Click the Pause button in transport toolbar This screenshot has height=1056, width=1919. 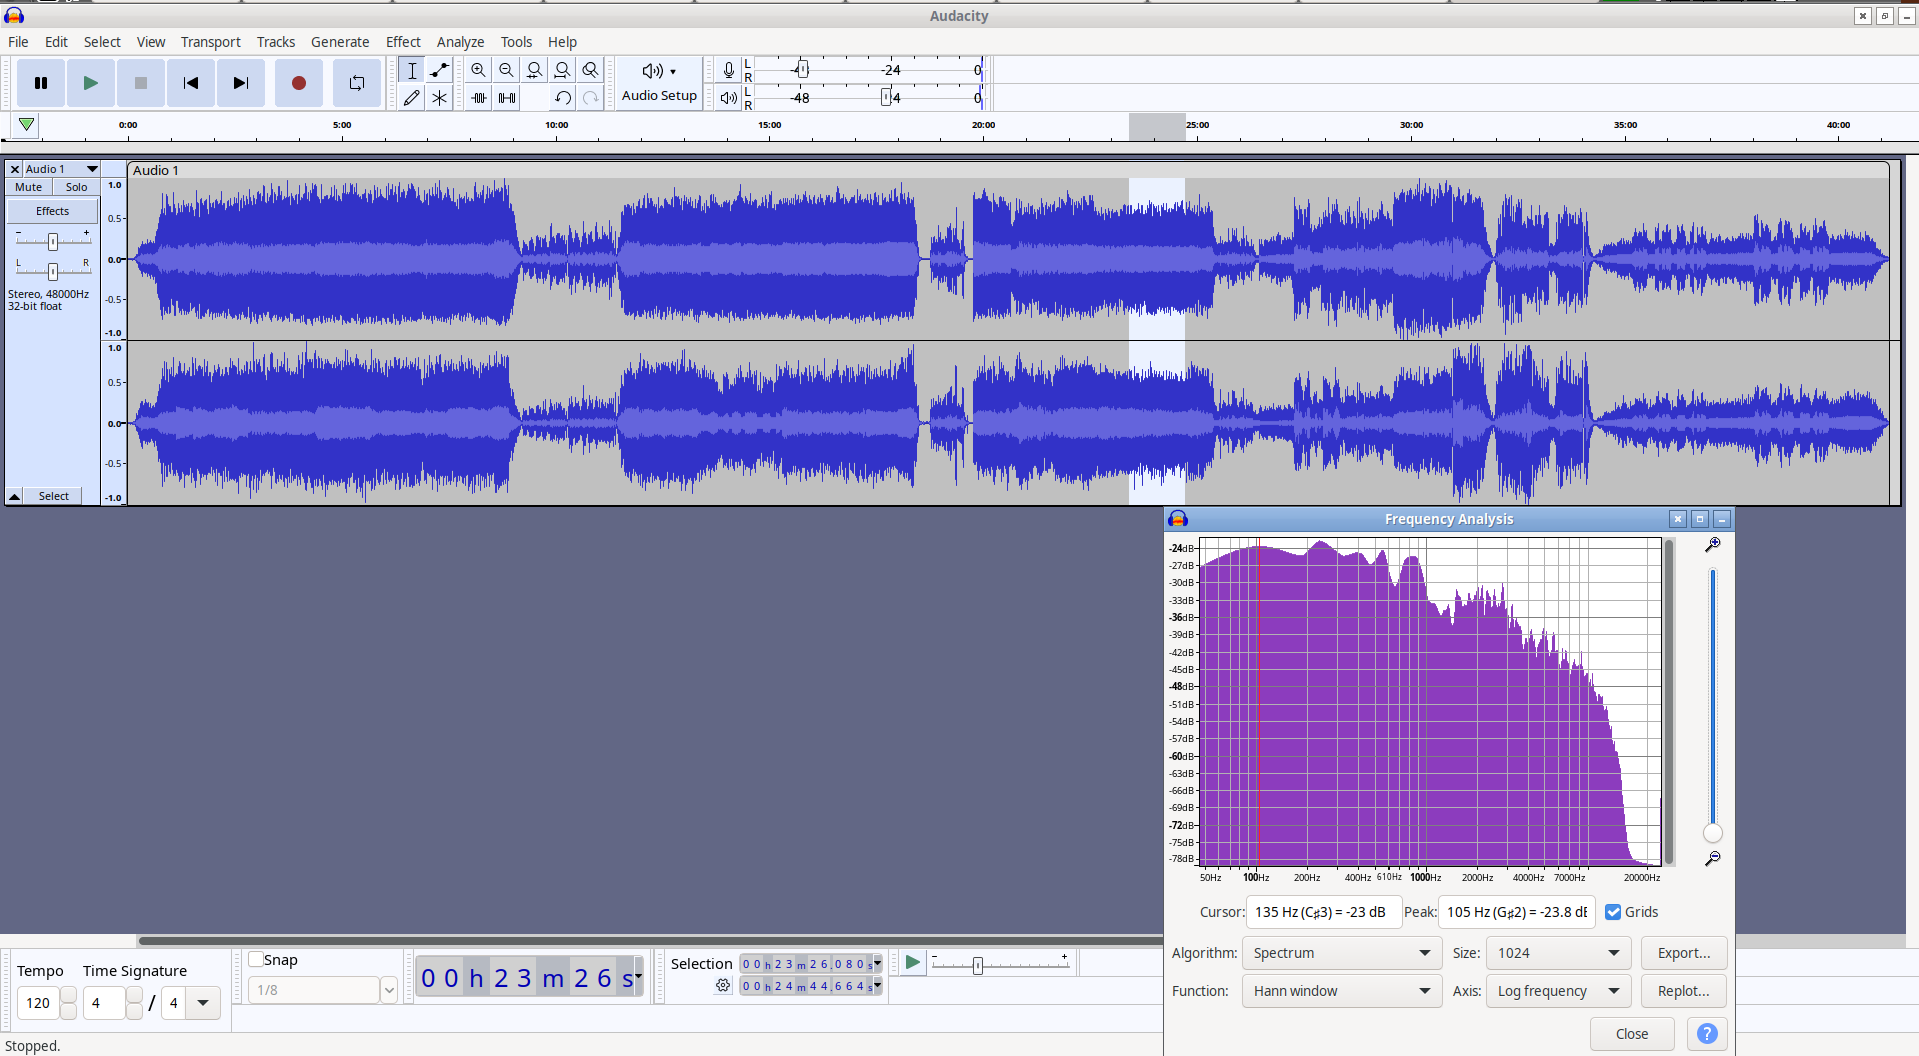click(41, 83)
